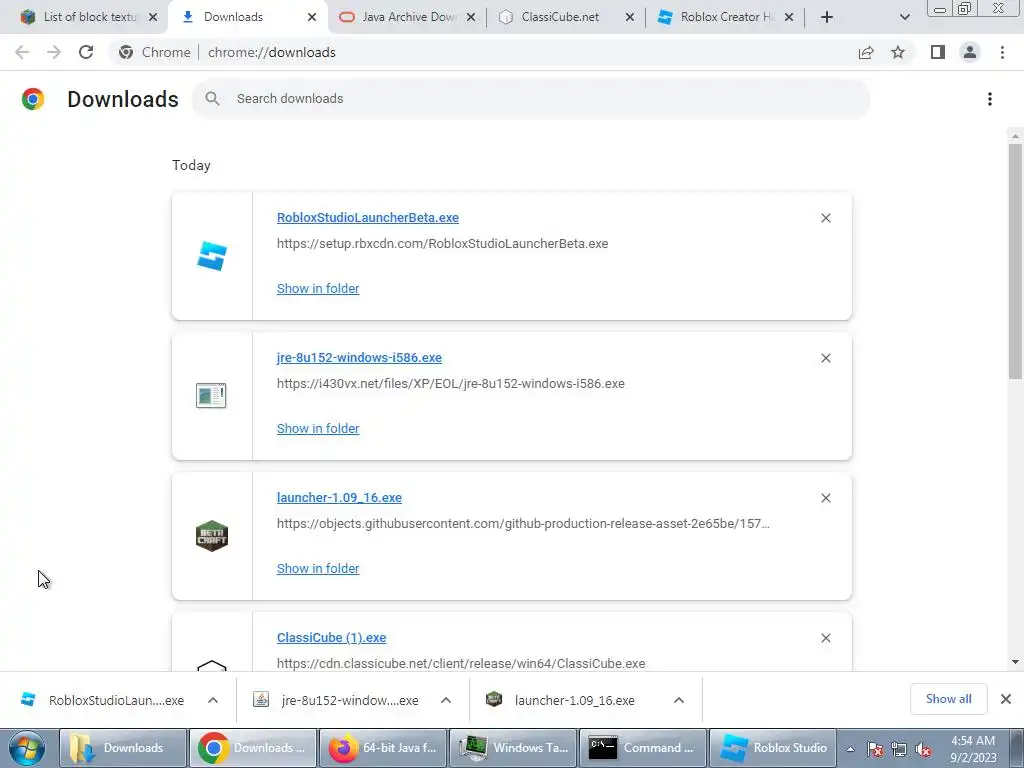The width and height of the screenshot is (1024, 768).
Task: Remove RobloxStudioLauncherBeta.exe from downloads list
Action: pos(825,218)
